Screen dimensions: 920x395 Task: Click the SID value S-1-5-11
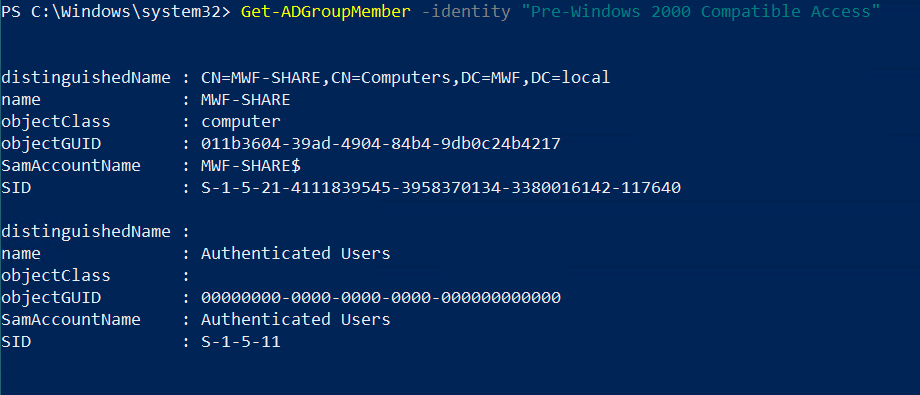241,342
